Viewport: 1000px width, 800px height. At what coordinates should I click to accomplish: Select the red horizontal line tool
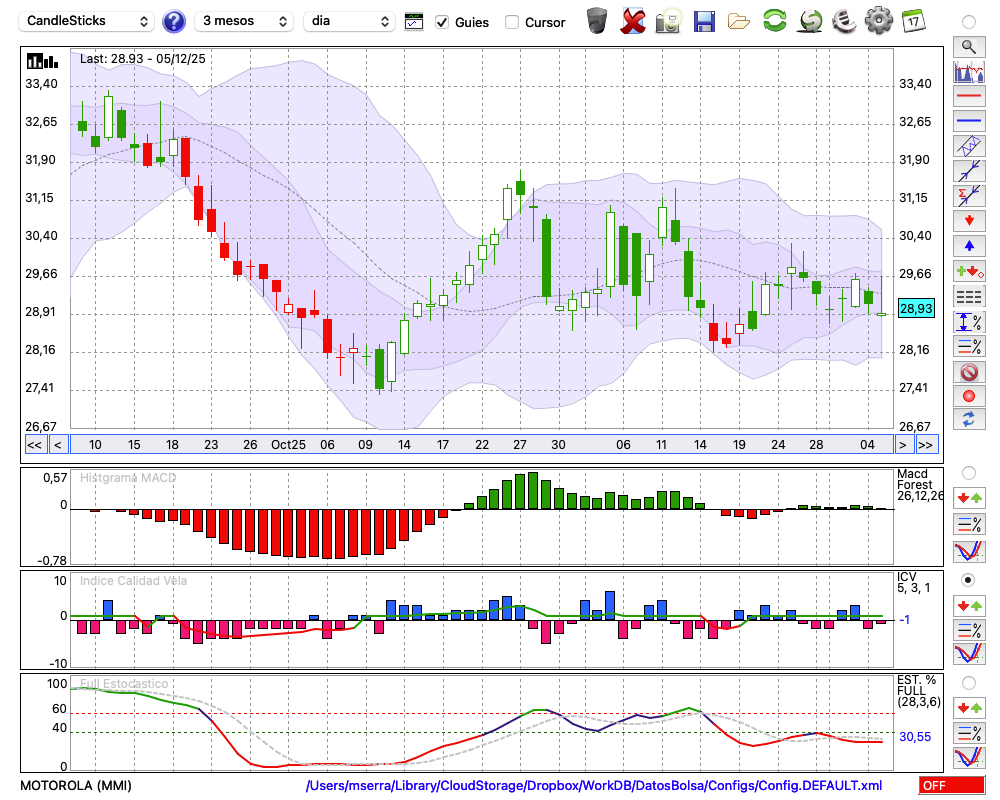968,97
